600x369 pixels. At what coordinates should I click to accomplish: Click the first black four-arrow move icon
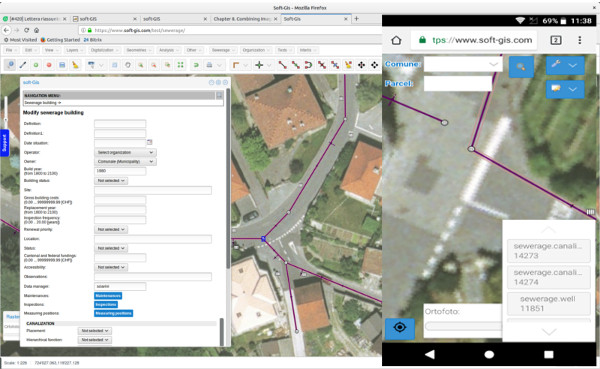pyautogui.click(x=361, y=65)
